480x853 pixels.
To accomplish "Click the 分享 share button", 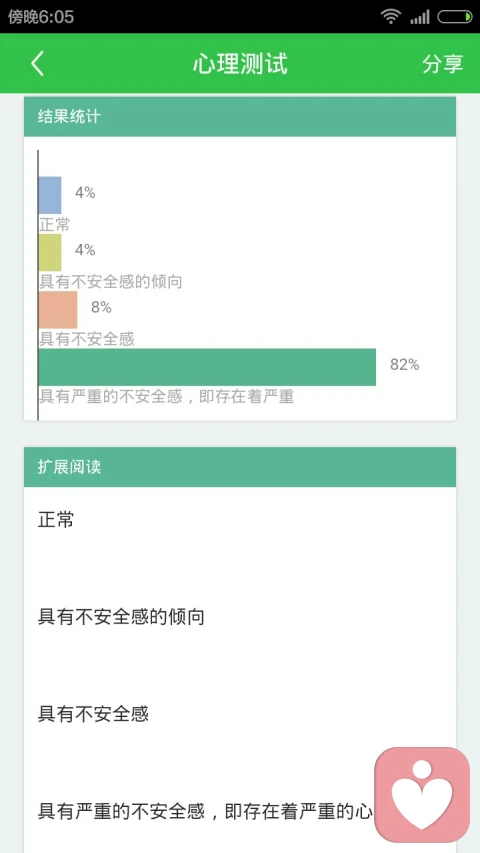I will [442, 64].
